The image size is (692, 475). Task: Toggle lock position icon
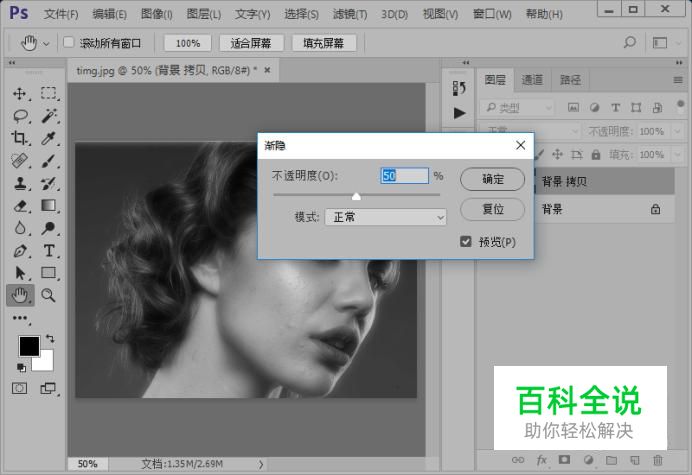(557, 155)
